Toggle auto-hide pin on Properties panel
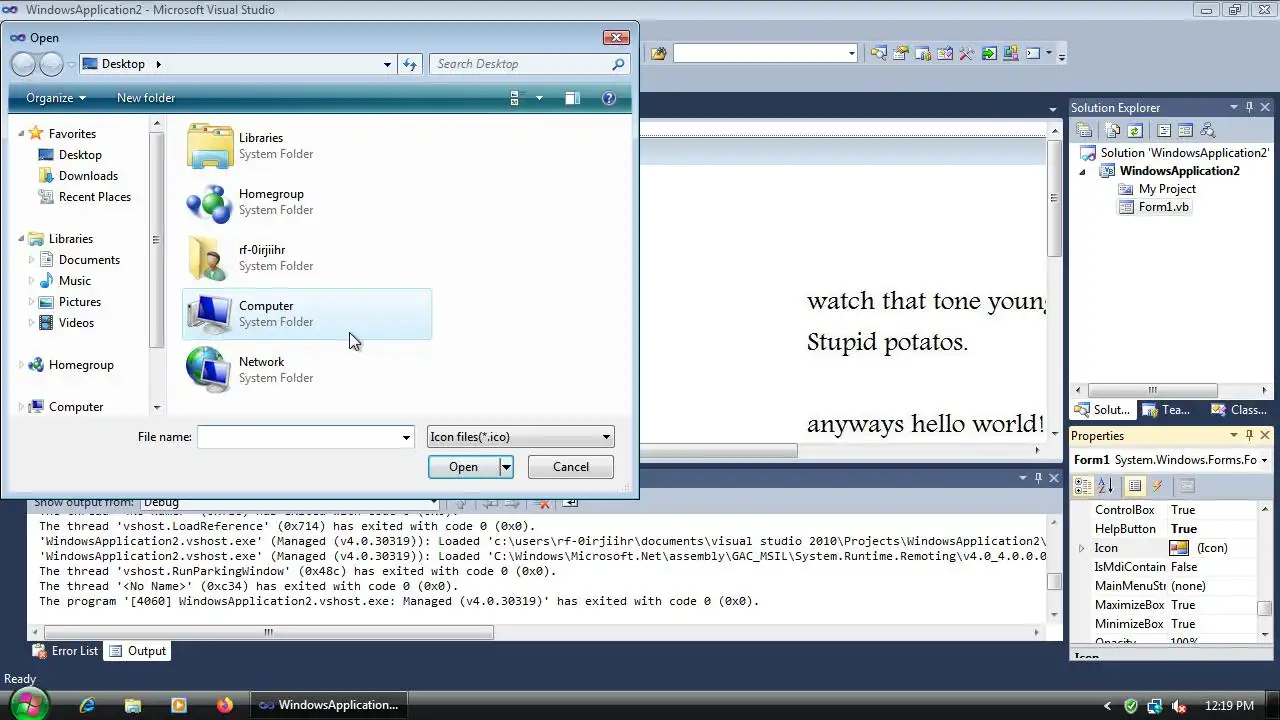This screenshot has height=720, width=1280. 1249,435
